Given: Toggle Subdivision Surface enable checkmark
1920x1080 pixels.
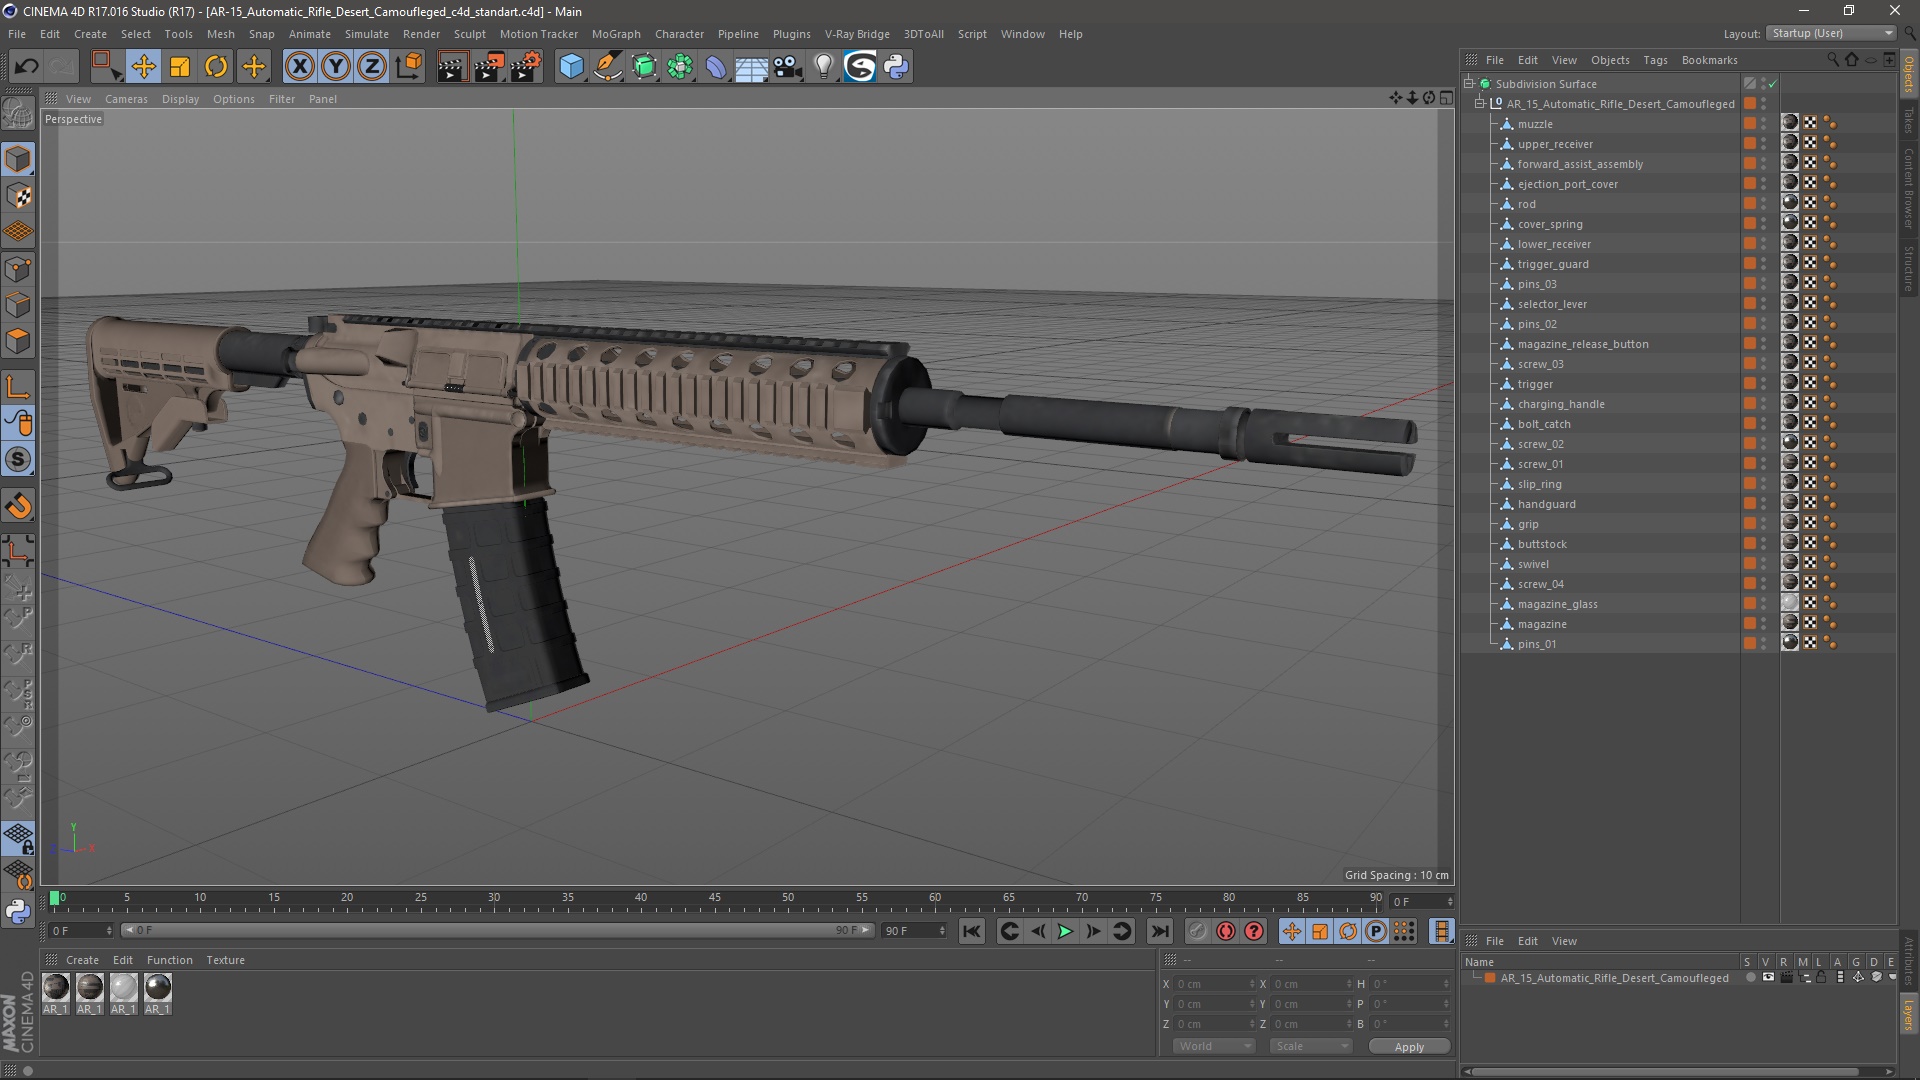Looking at the screenshot, I should click(x=1772, y=84).
